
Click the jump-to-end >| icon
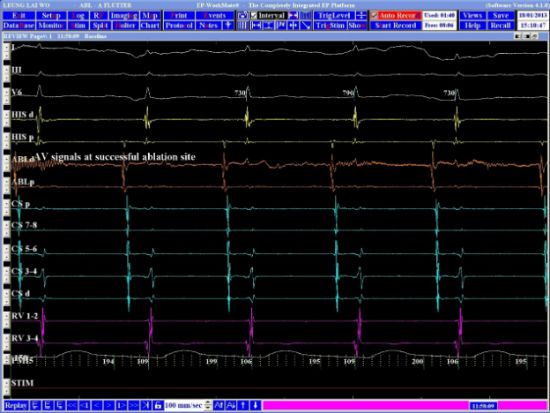[x=146, y=406]
